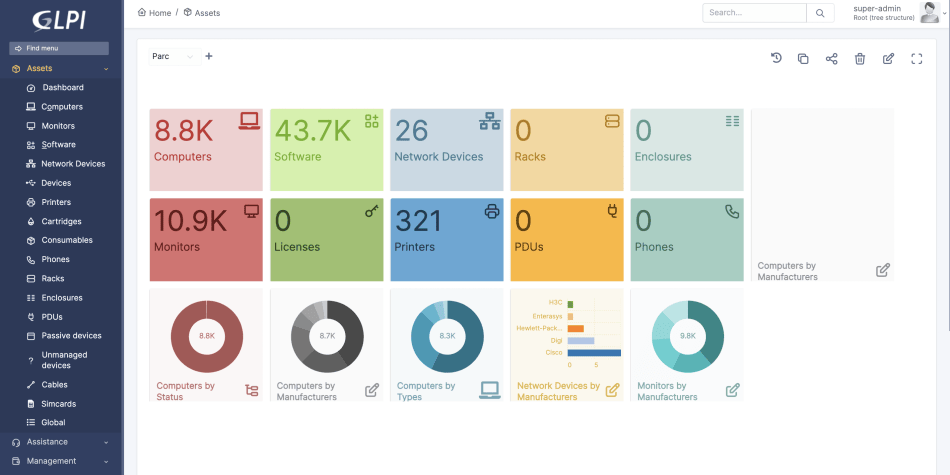The image size is (950, 475).
Task: Add new dashboard plus icon
Action: 209,56
